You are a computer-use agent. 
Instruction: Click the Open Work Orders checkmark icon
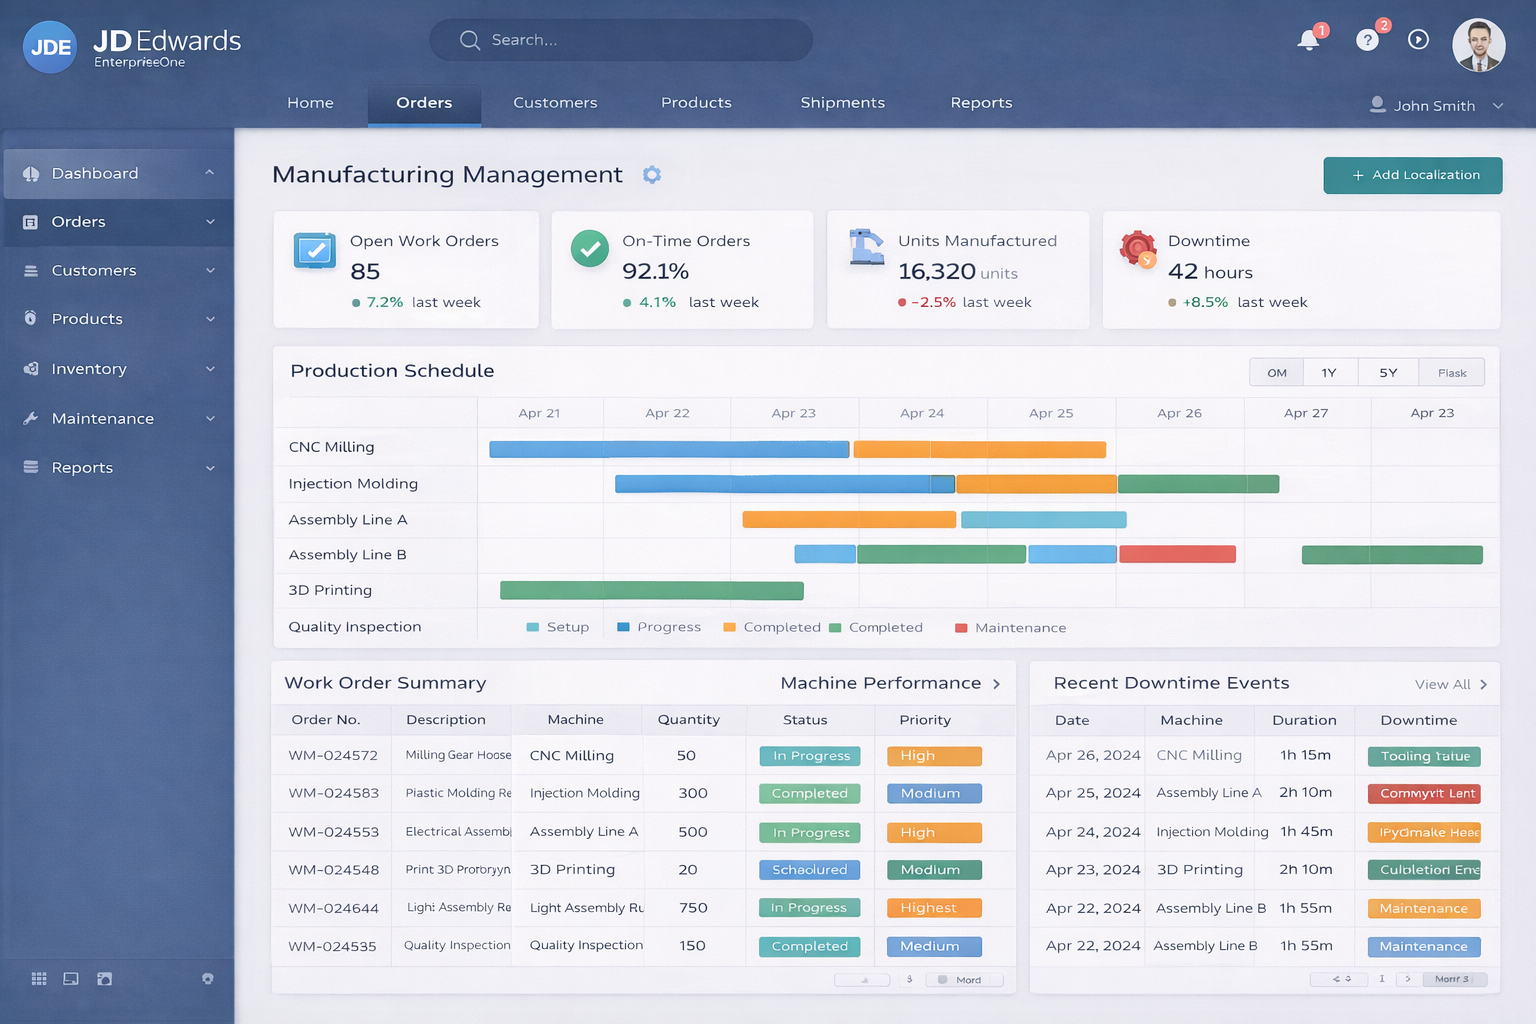pyautogui.click(x=315, y=250)
